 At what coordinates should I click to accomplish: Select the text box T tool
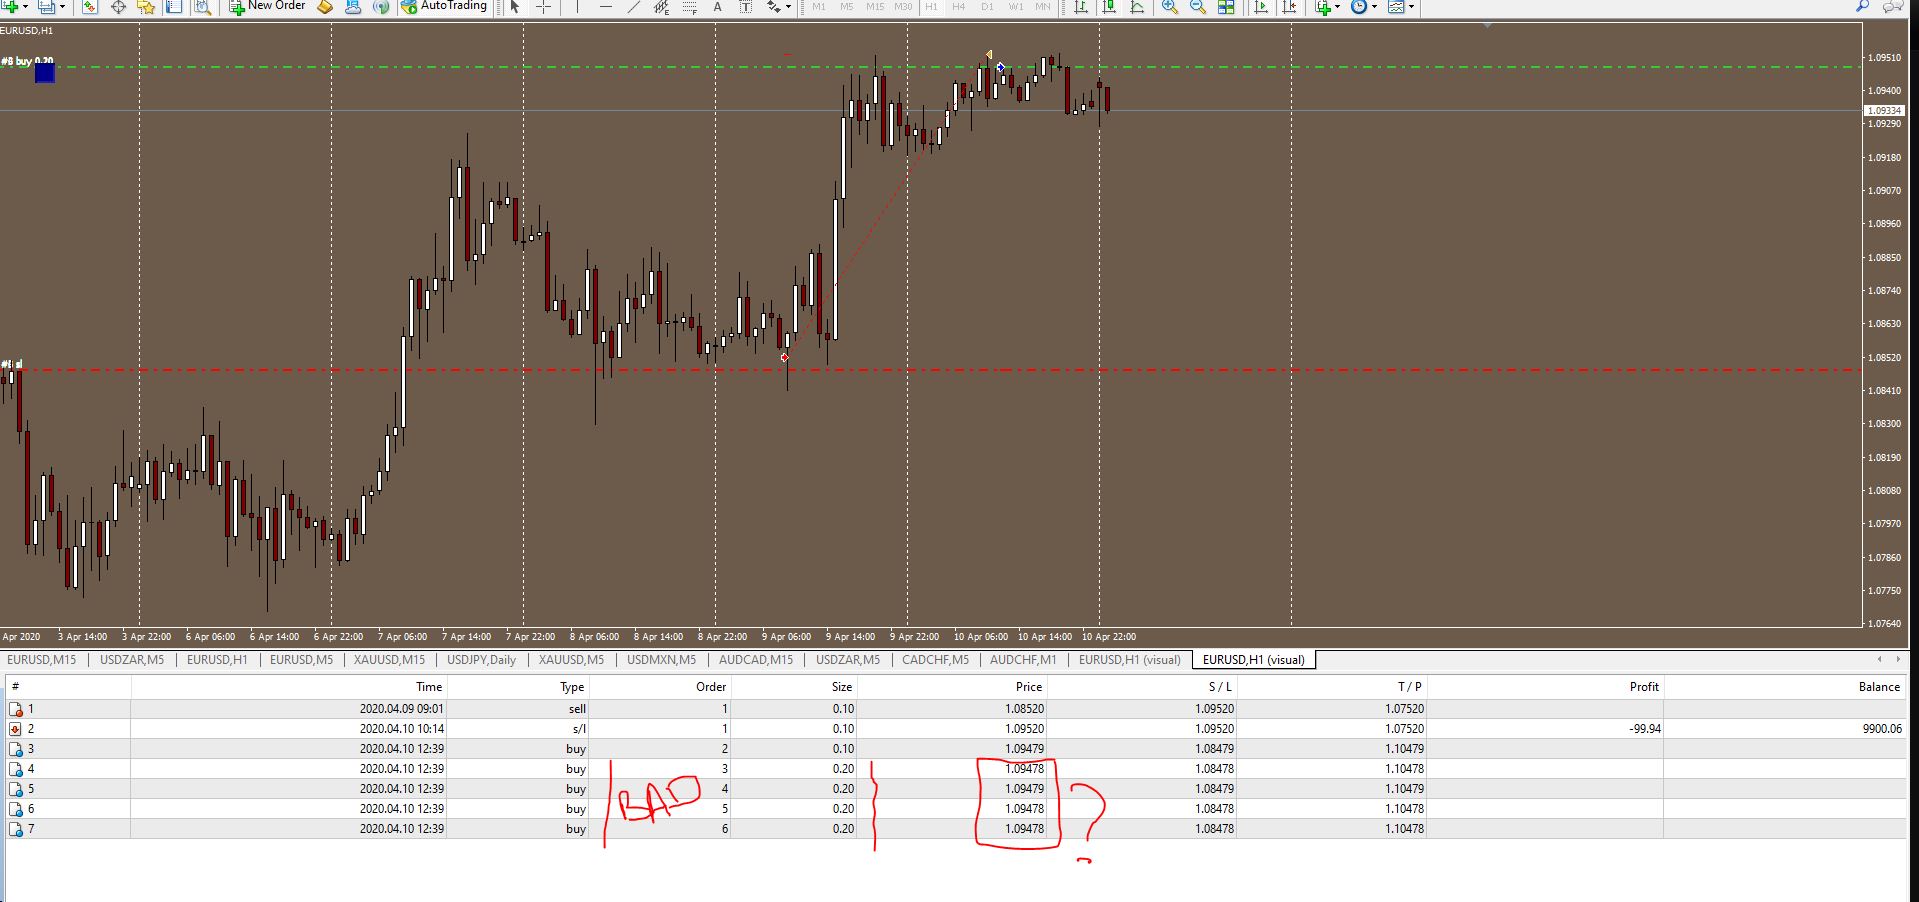click(x=745, y=7)
